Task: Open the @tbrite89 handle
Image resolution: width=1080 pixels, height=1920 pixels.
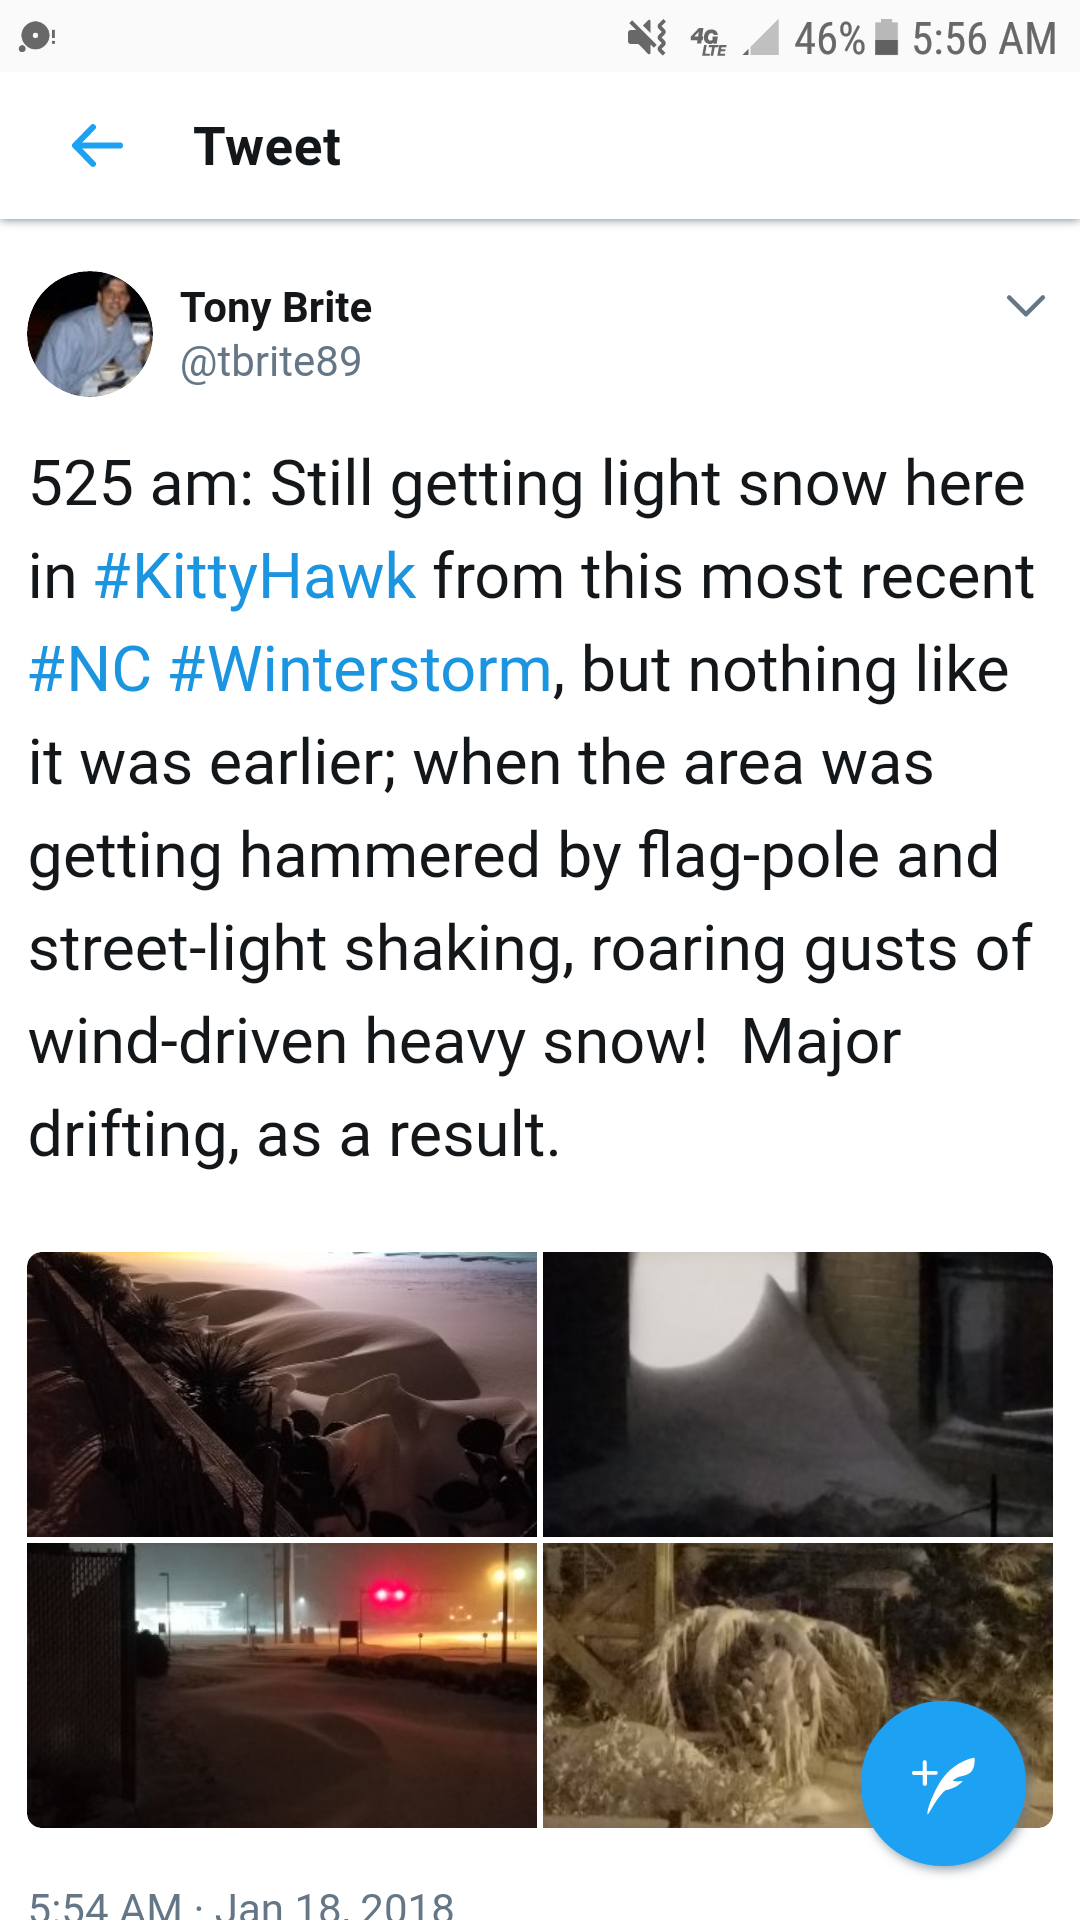Action: 271,361
